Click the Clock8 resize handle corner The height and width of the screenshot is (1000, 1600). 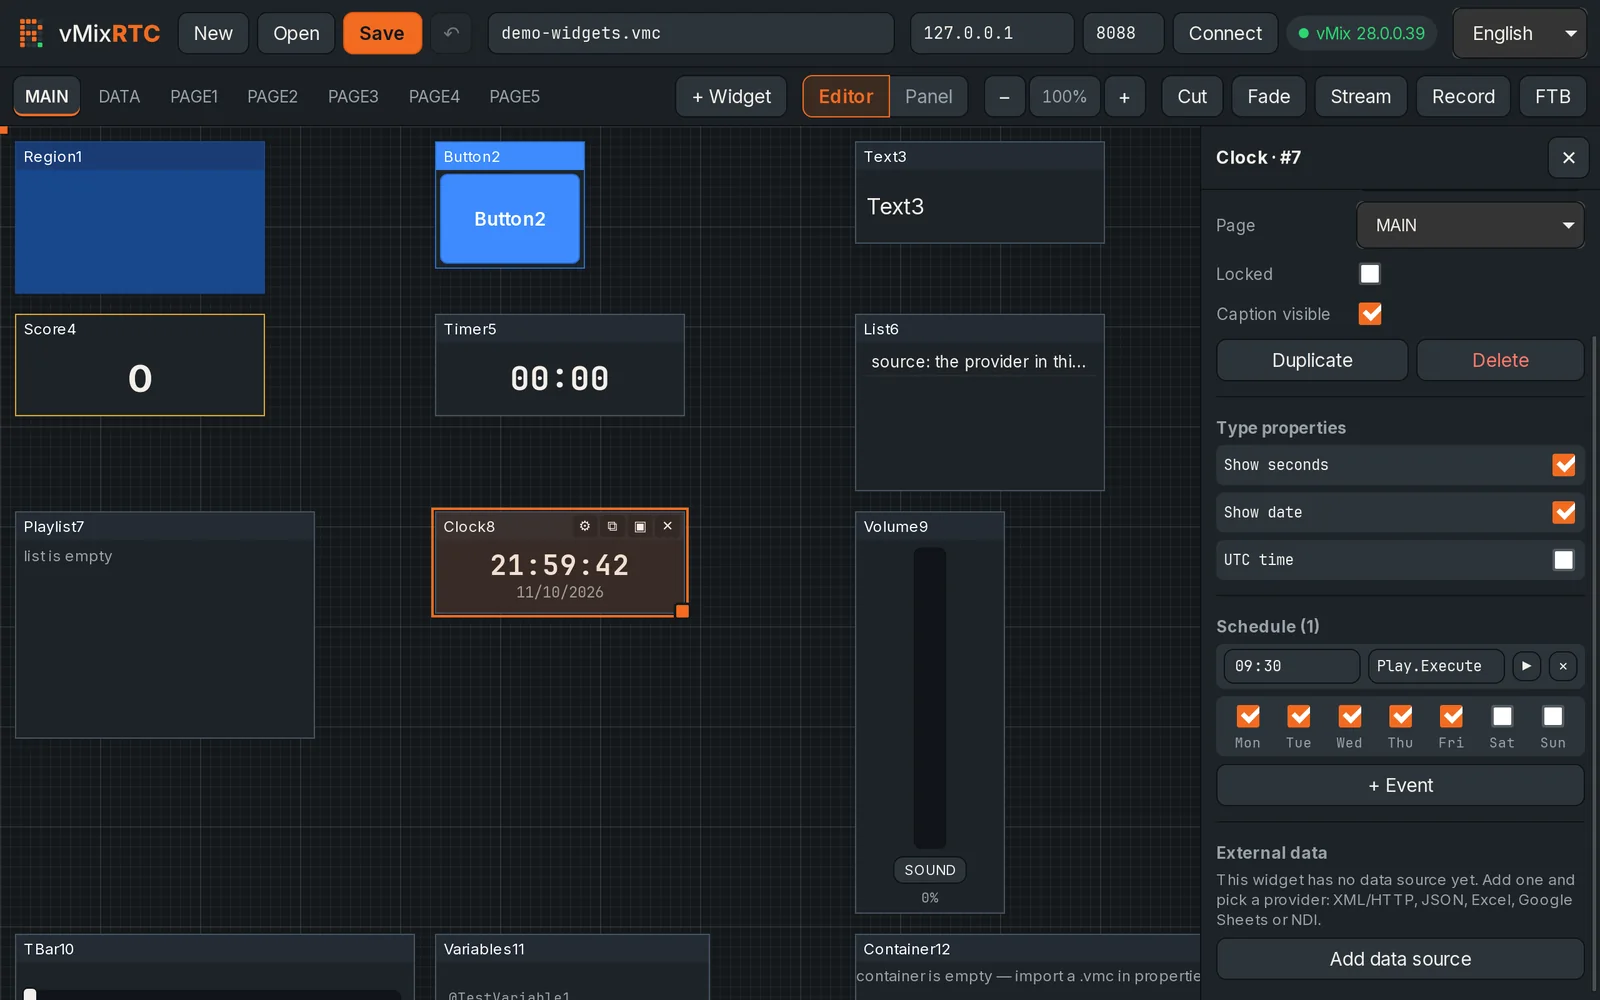(x=682, y=611)
